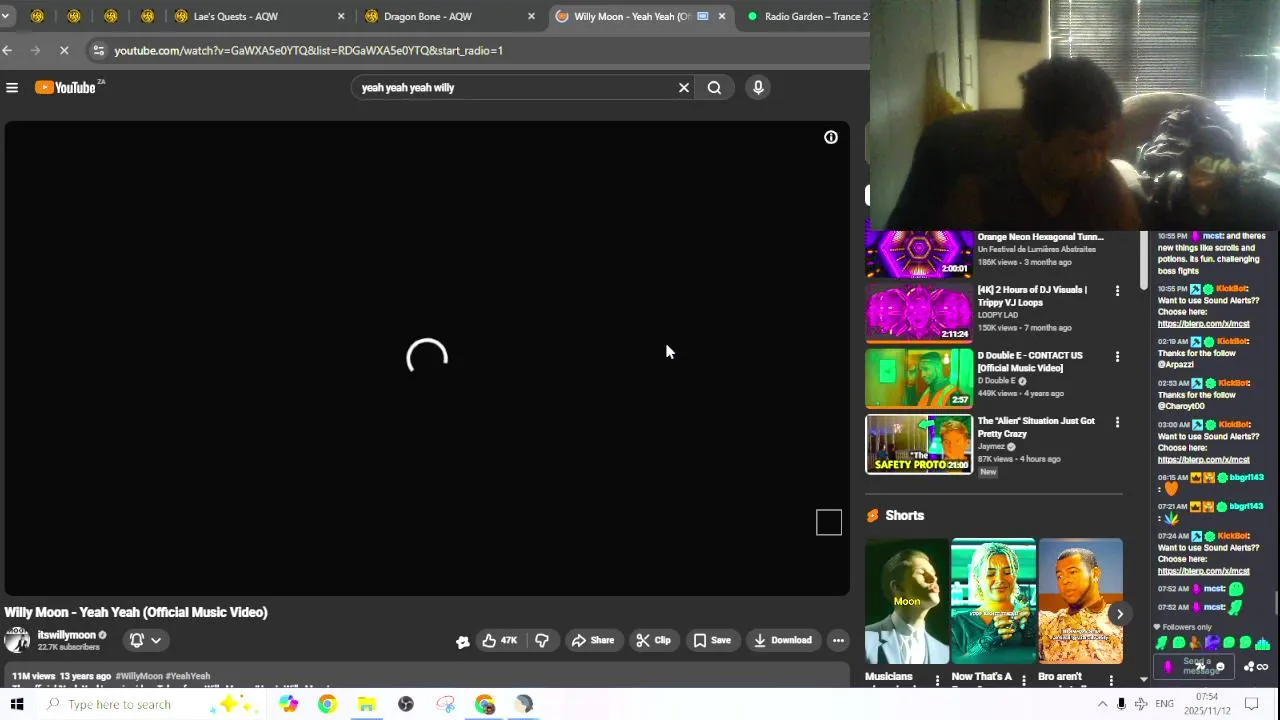Open options menu for The Alien Situation video
Viewport: 1280px width, 720px height.
click(x=1117, y=422)
